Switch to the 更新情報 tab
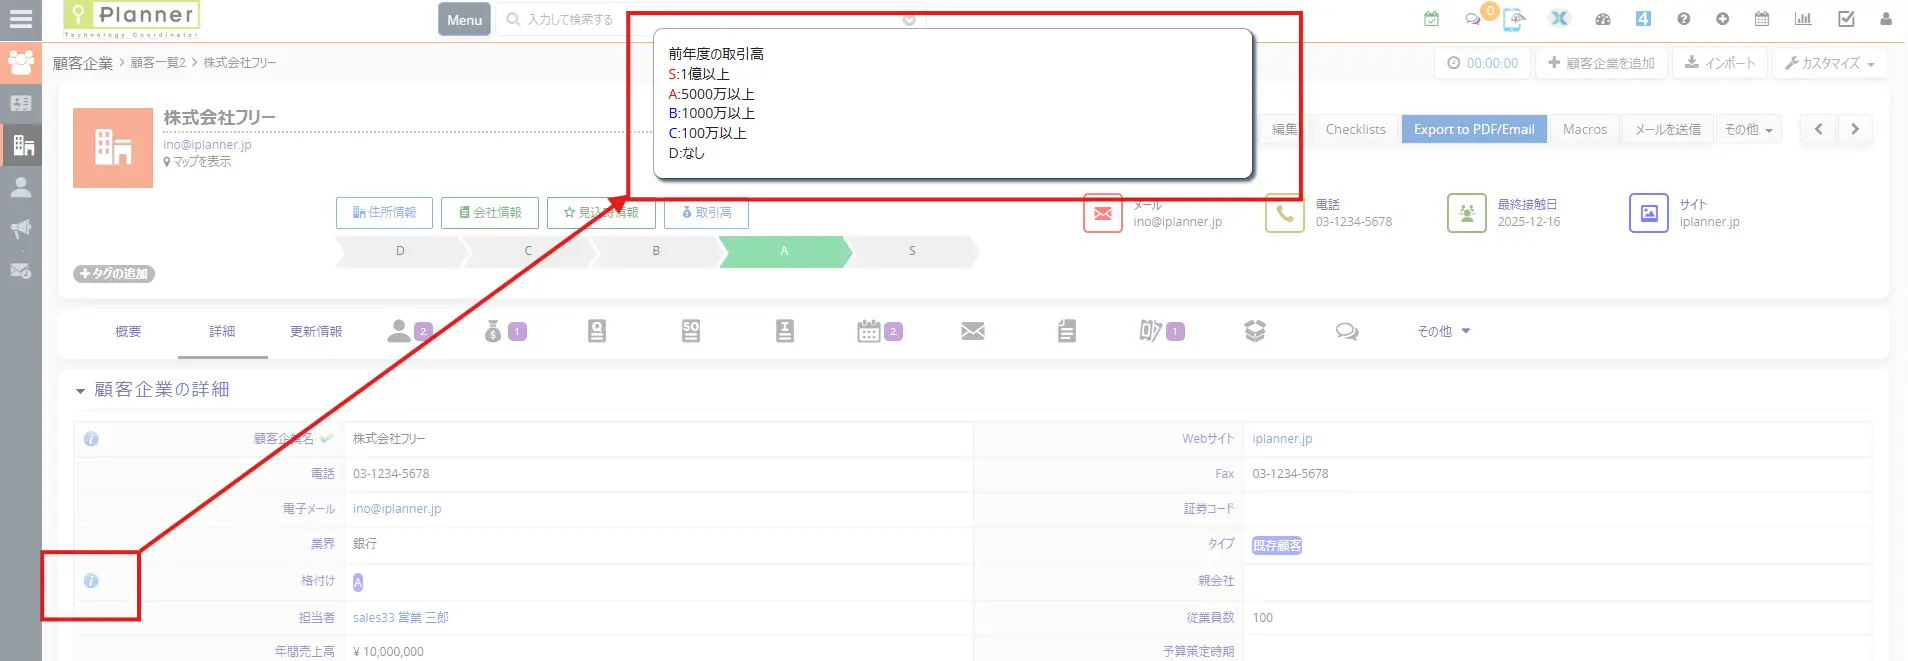This screenshot has height=661, width=1908. [x=316, y=332]
